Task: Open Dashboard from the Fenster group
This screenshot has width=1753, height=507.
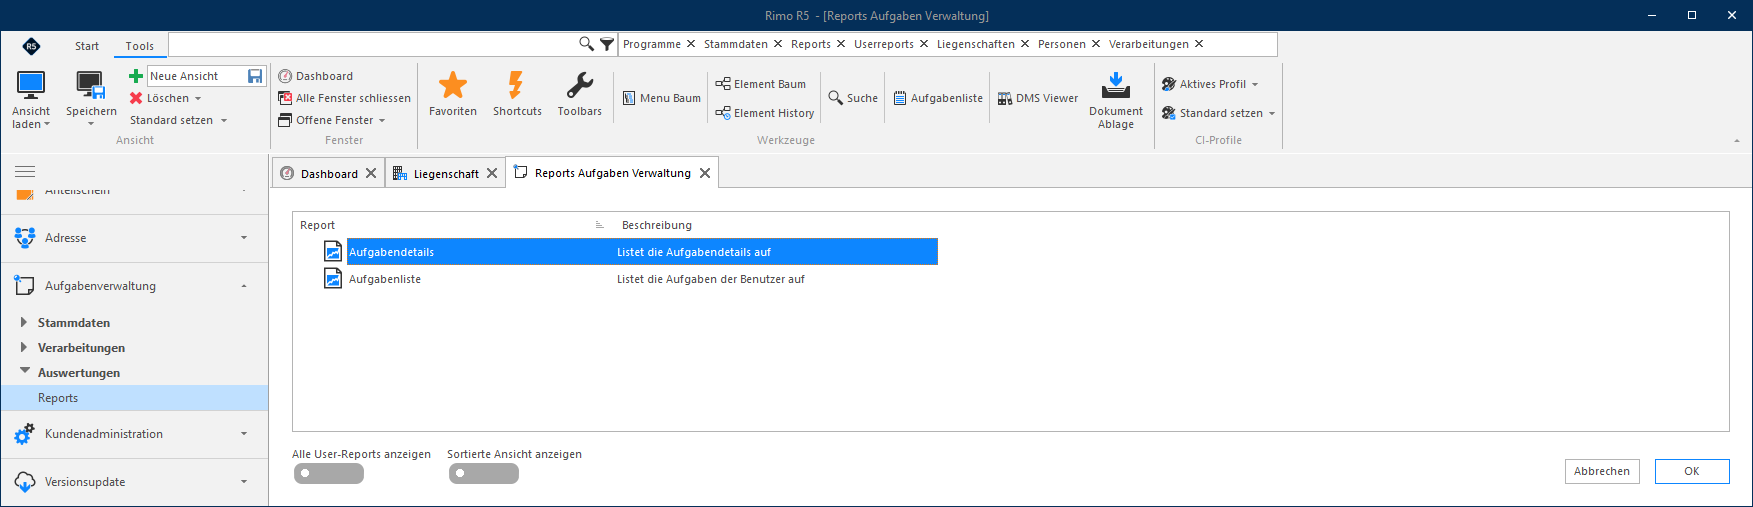Action: 316,76
